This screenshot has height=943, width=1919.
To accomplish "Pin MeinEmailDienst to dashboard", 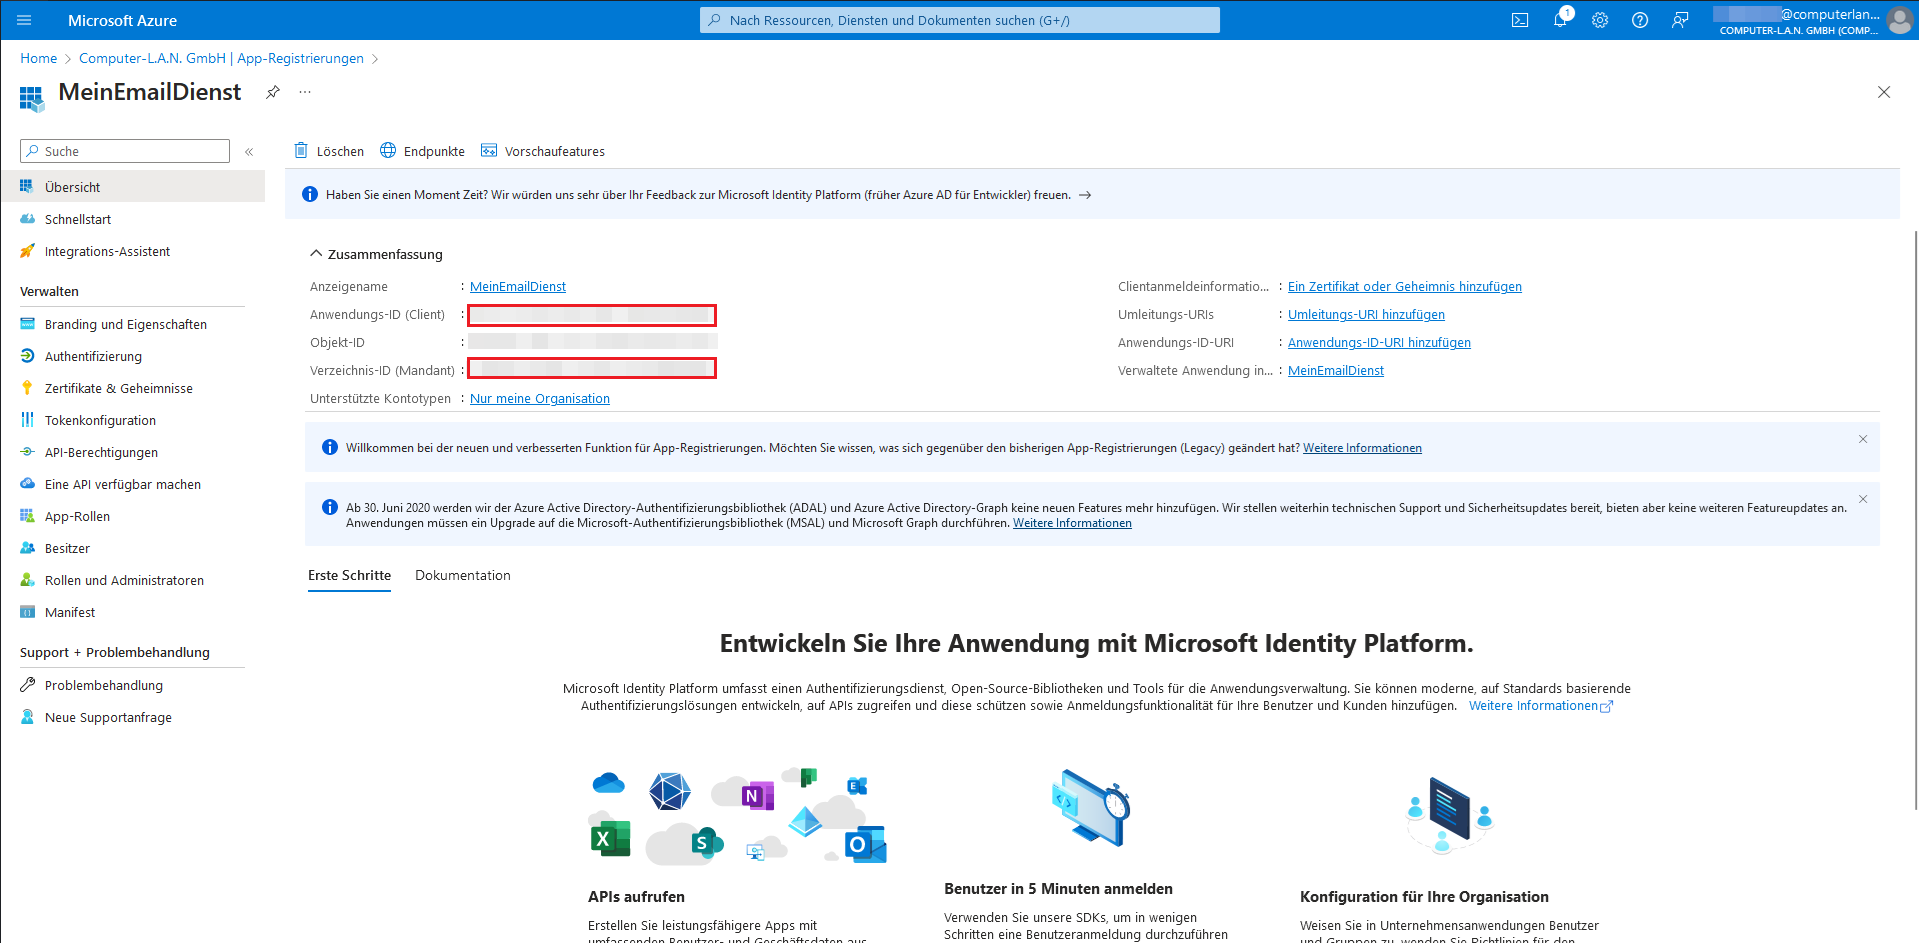I will tap(272, 92).
